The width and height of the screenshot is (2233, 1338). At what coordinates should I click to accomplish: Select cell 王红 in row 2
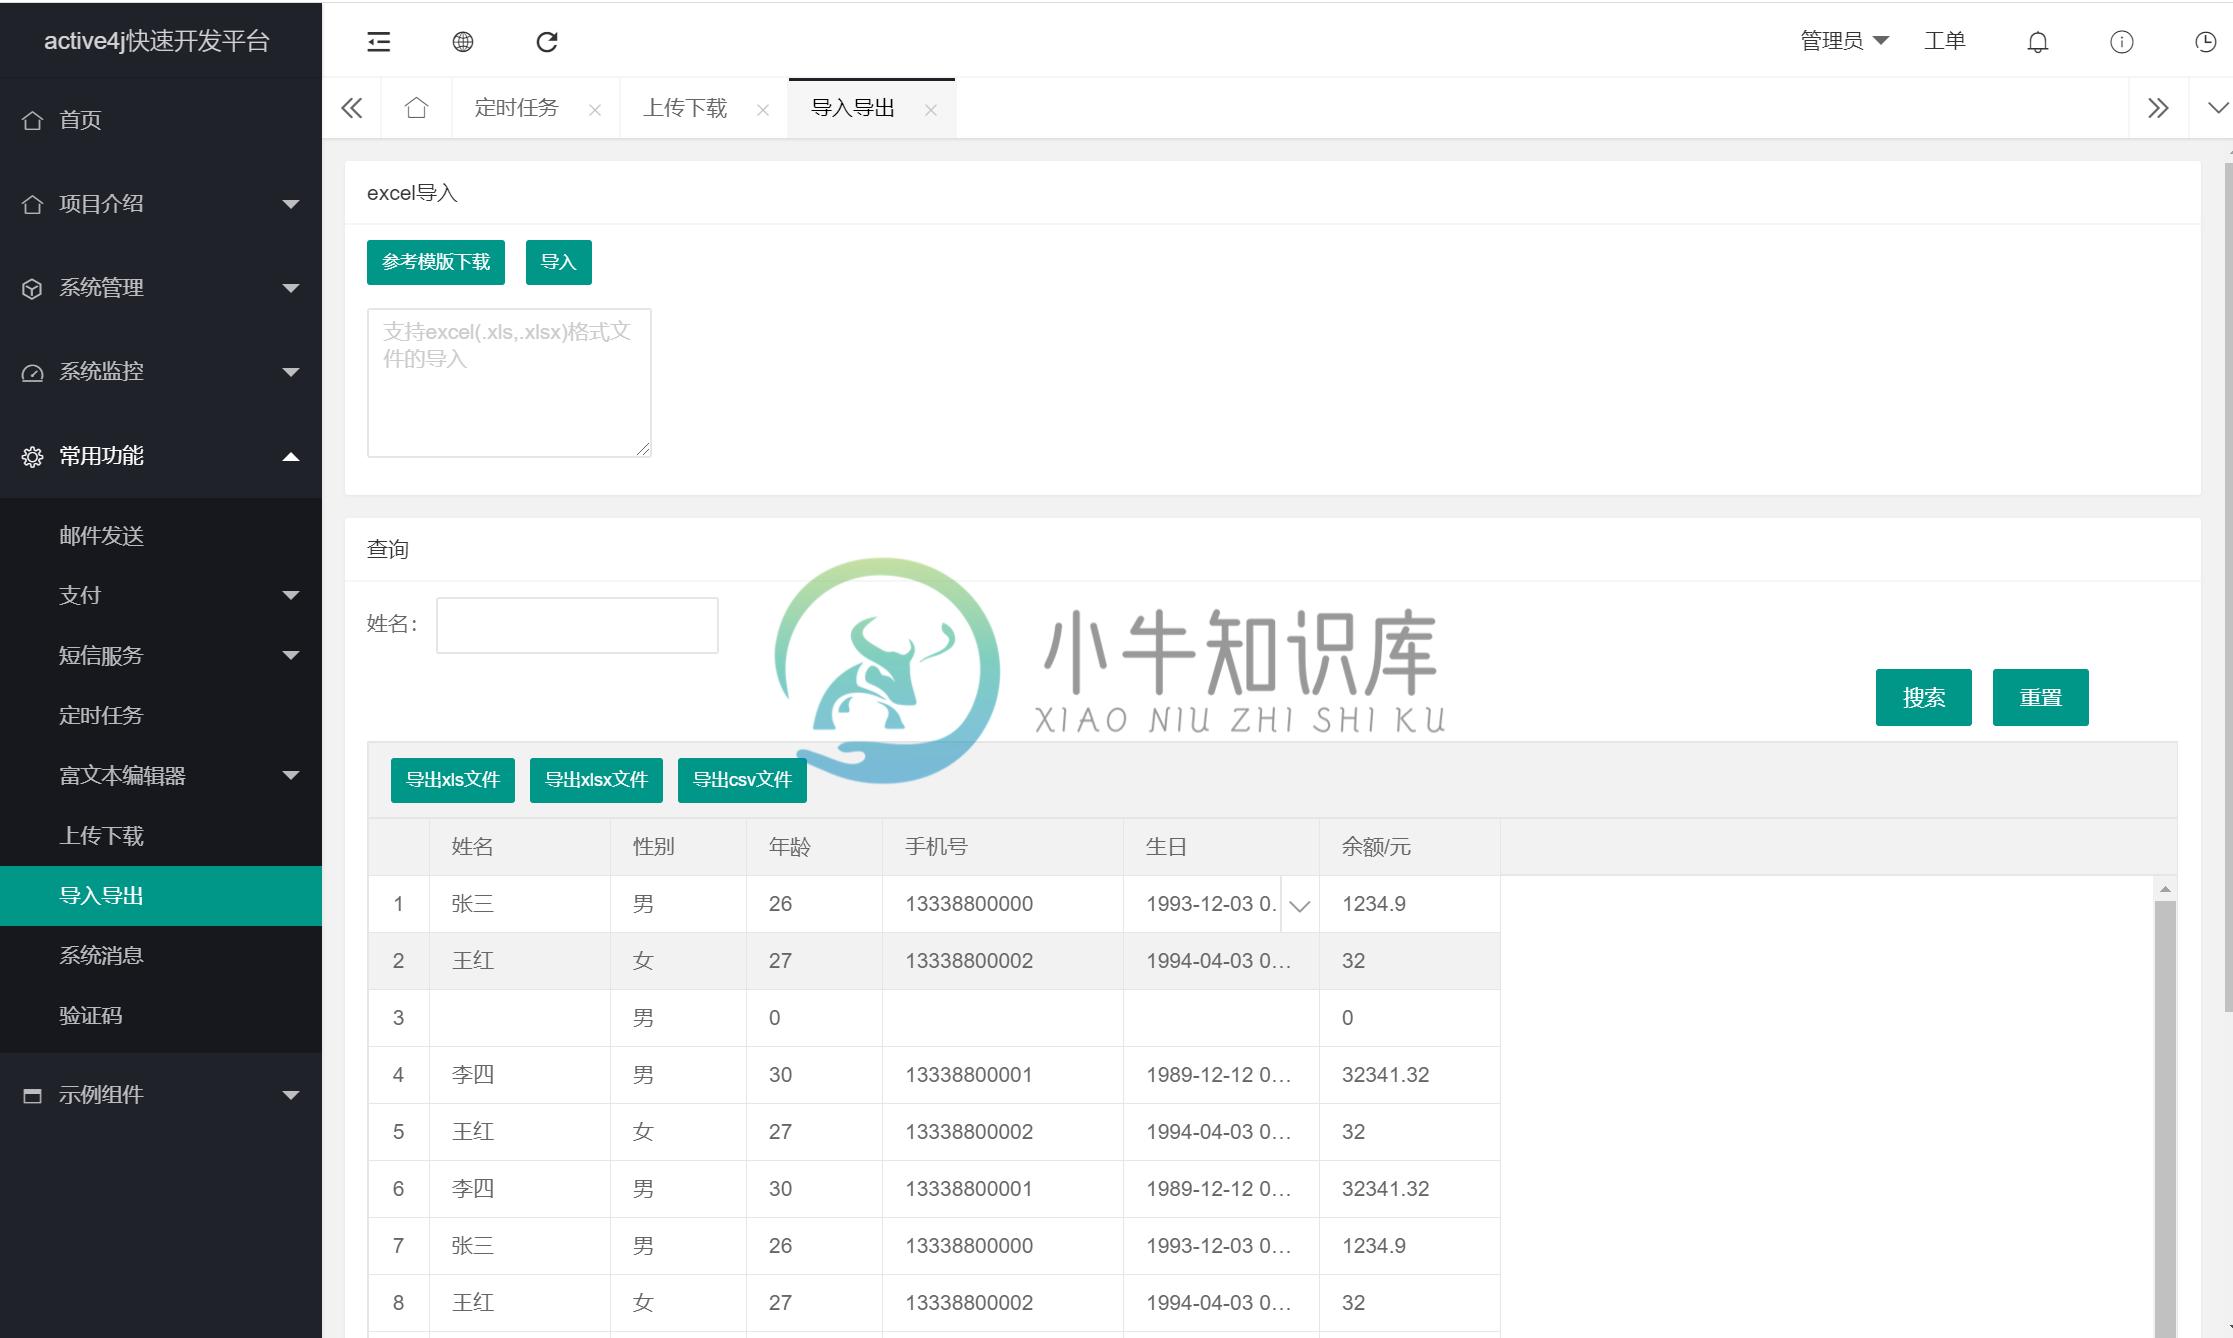(520, 961)
